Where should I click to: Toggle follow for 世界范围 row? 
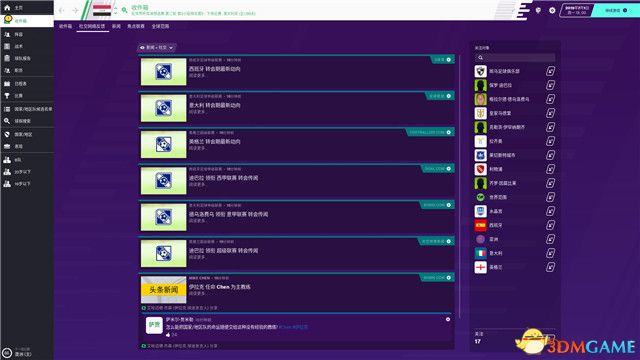point(550,197)
